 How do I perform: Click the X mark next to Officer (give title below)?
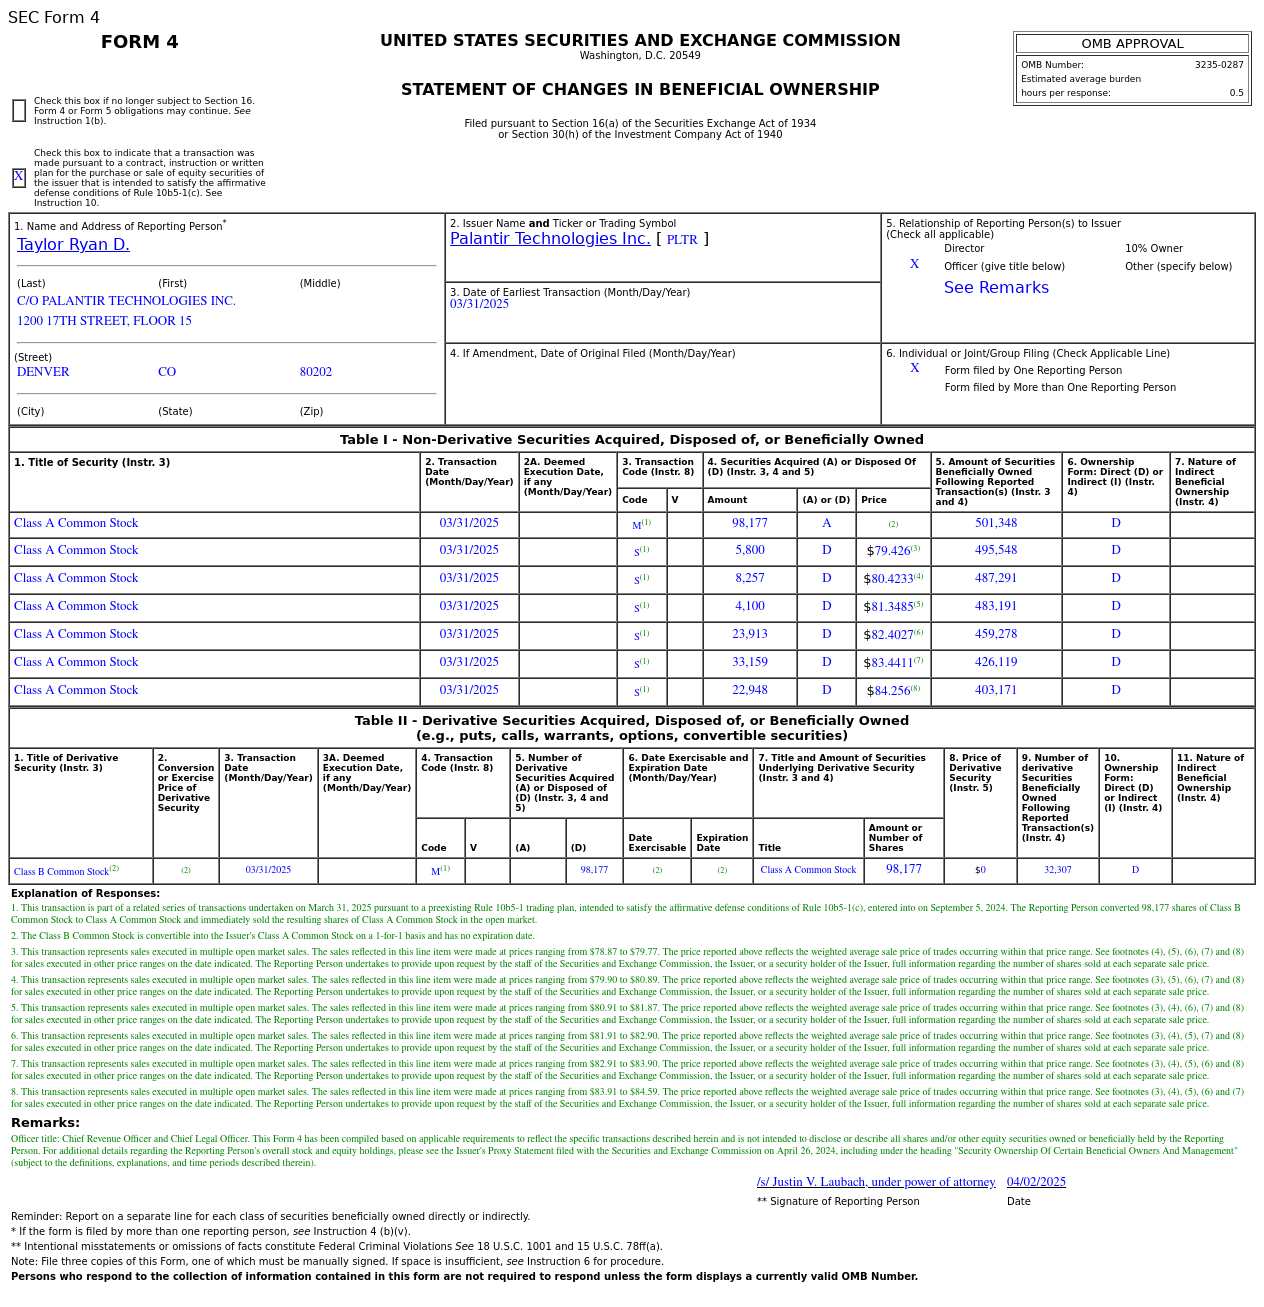pos(914,265)
